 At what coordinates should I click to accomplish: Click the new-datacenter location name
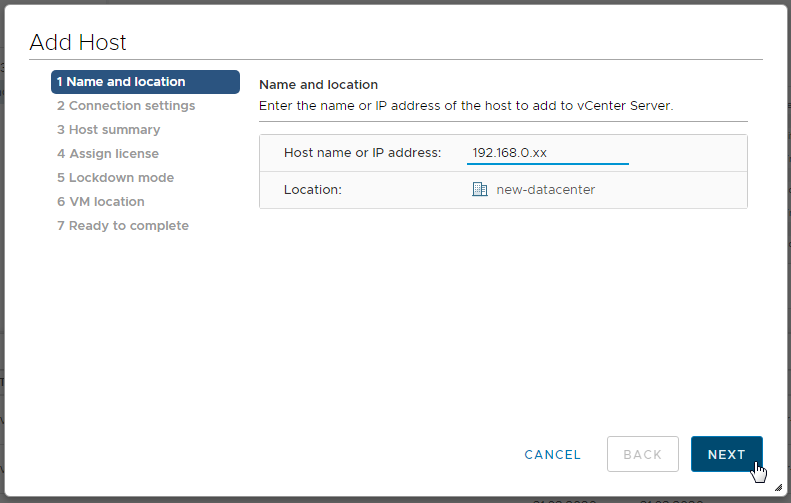click(x=545, y=189)
